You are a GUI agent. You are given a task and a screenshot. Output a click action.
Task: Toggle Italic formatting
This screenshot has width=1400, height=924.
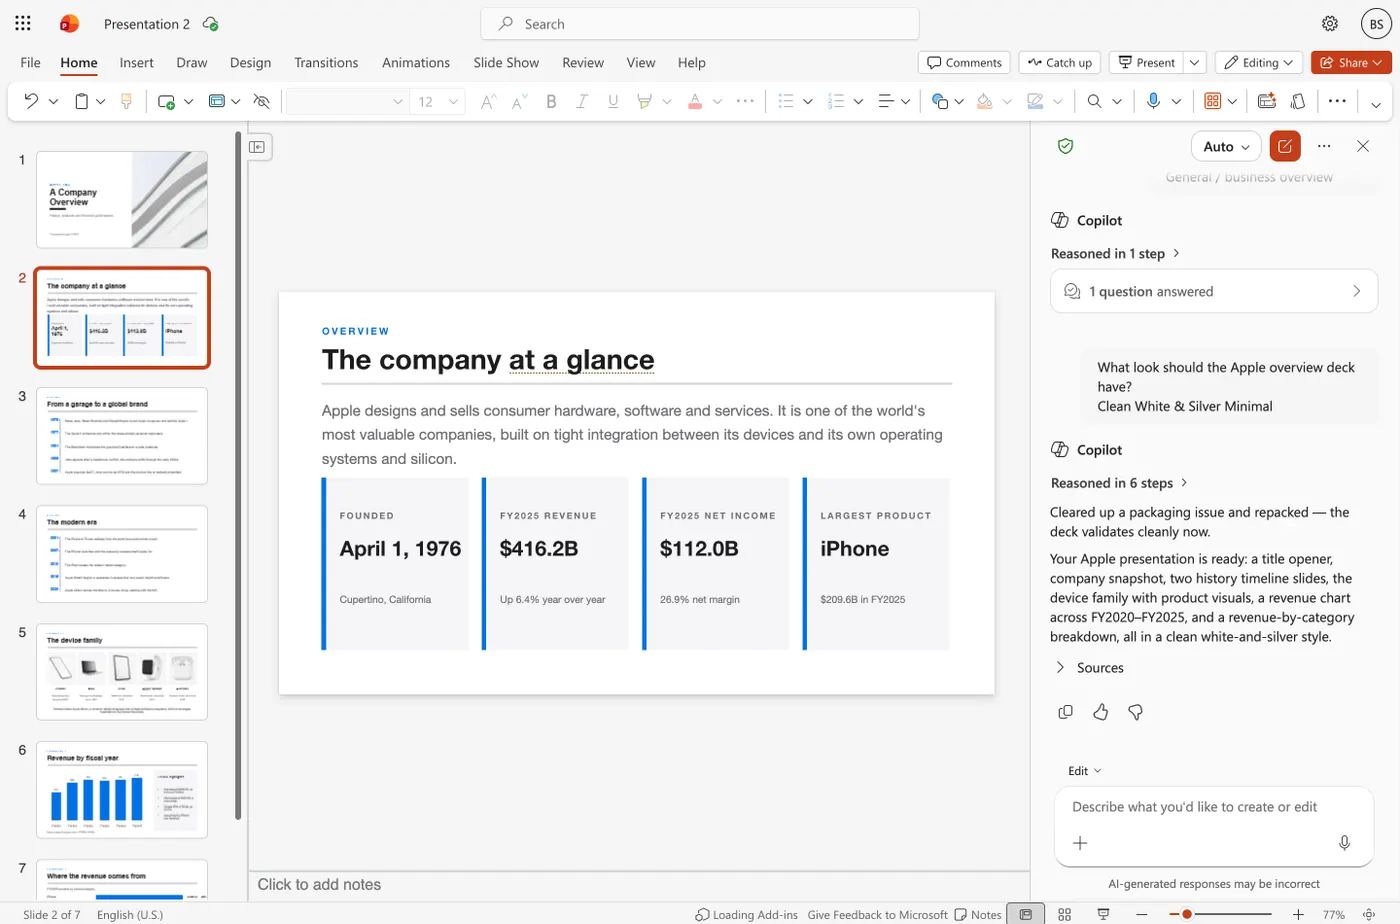pos(581,101)
